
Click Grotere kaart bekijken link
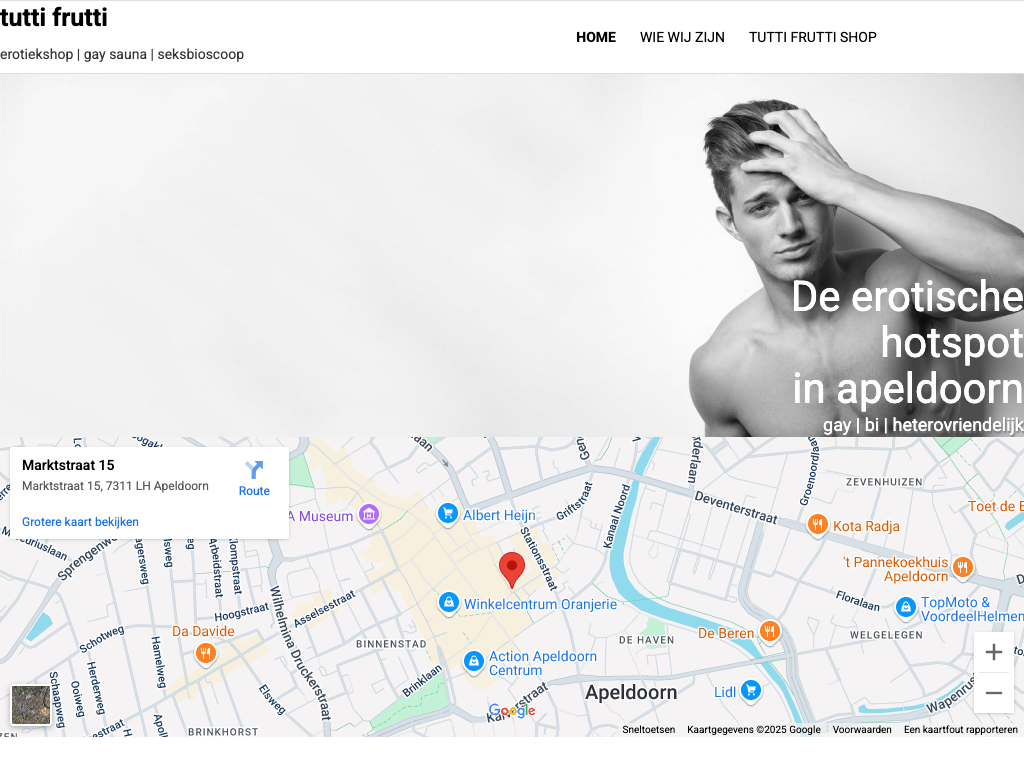coord(80,522)
